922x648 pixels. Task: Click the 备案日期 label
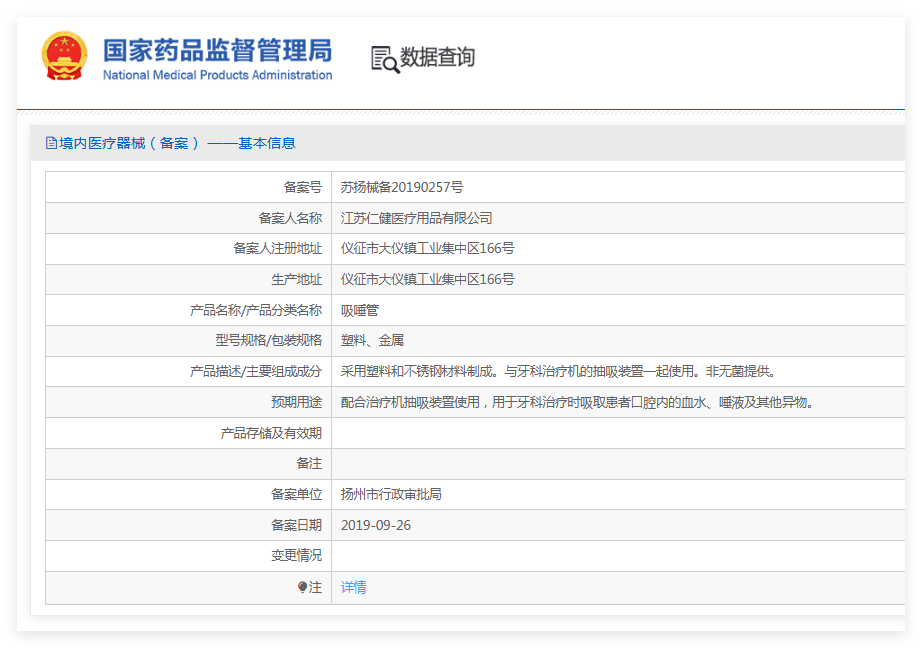296,525
